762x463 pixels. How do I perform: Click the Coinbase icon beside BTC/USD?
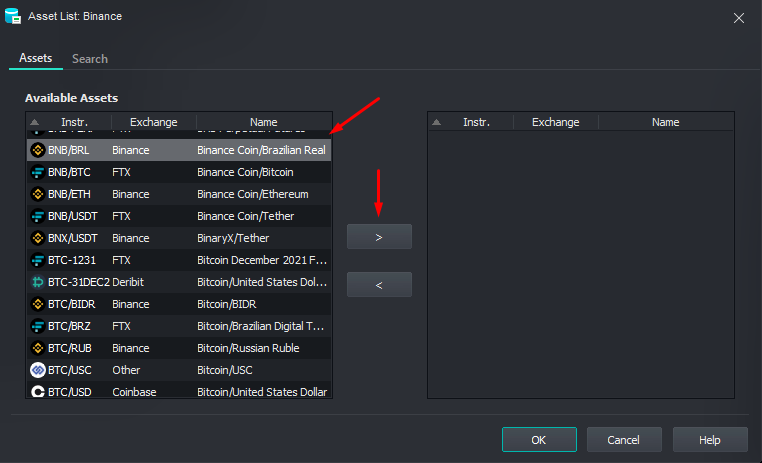click(x=37, y=392)
